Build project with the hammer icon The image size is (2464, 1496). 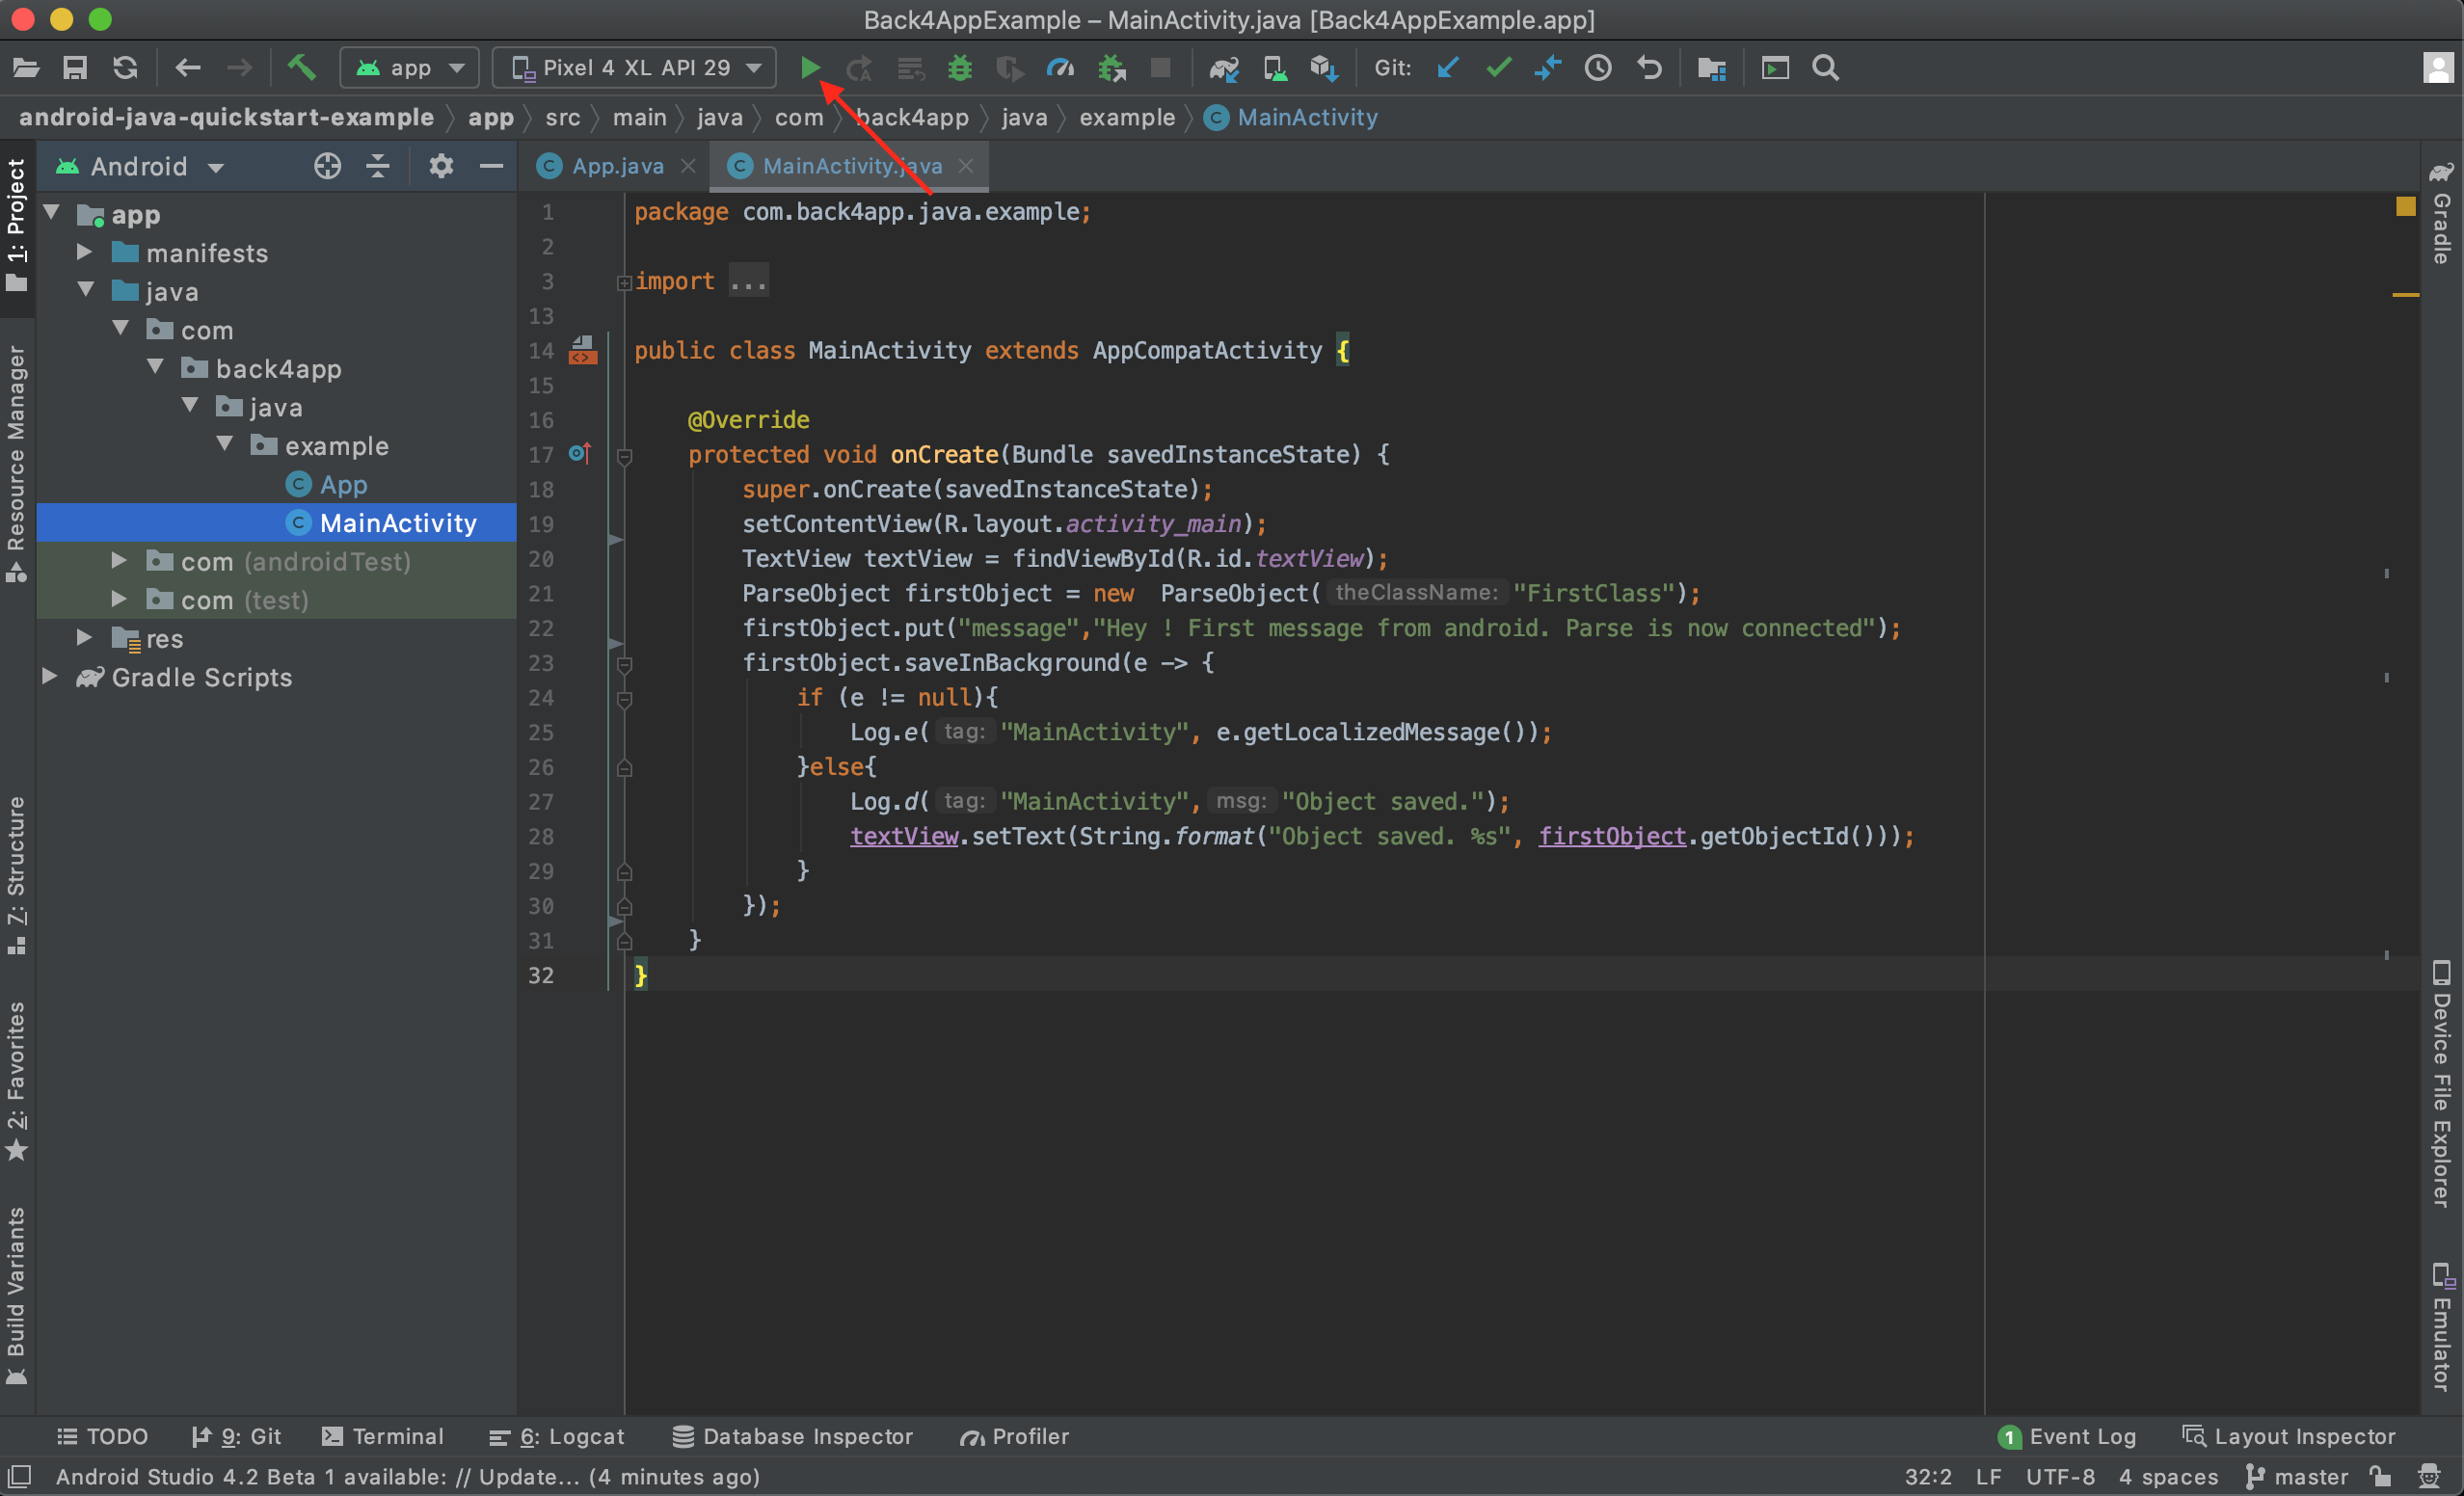point(302,68)
